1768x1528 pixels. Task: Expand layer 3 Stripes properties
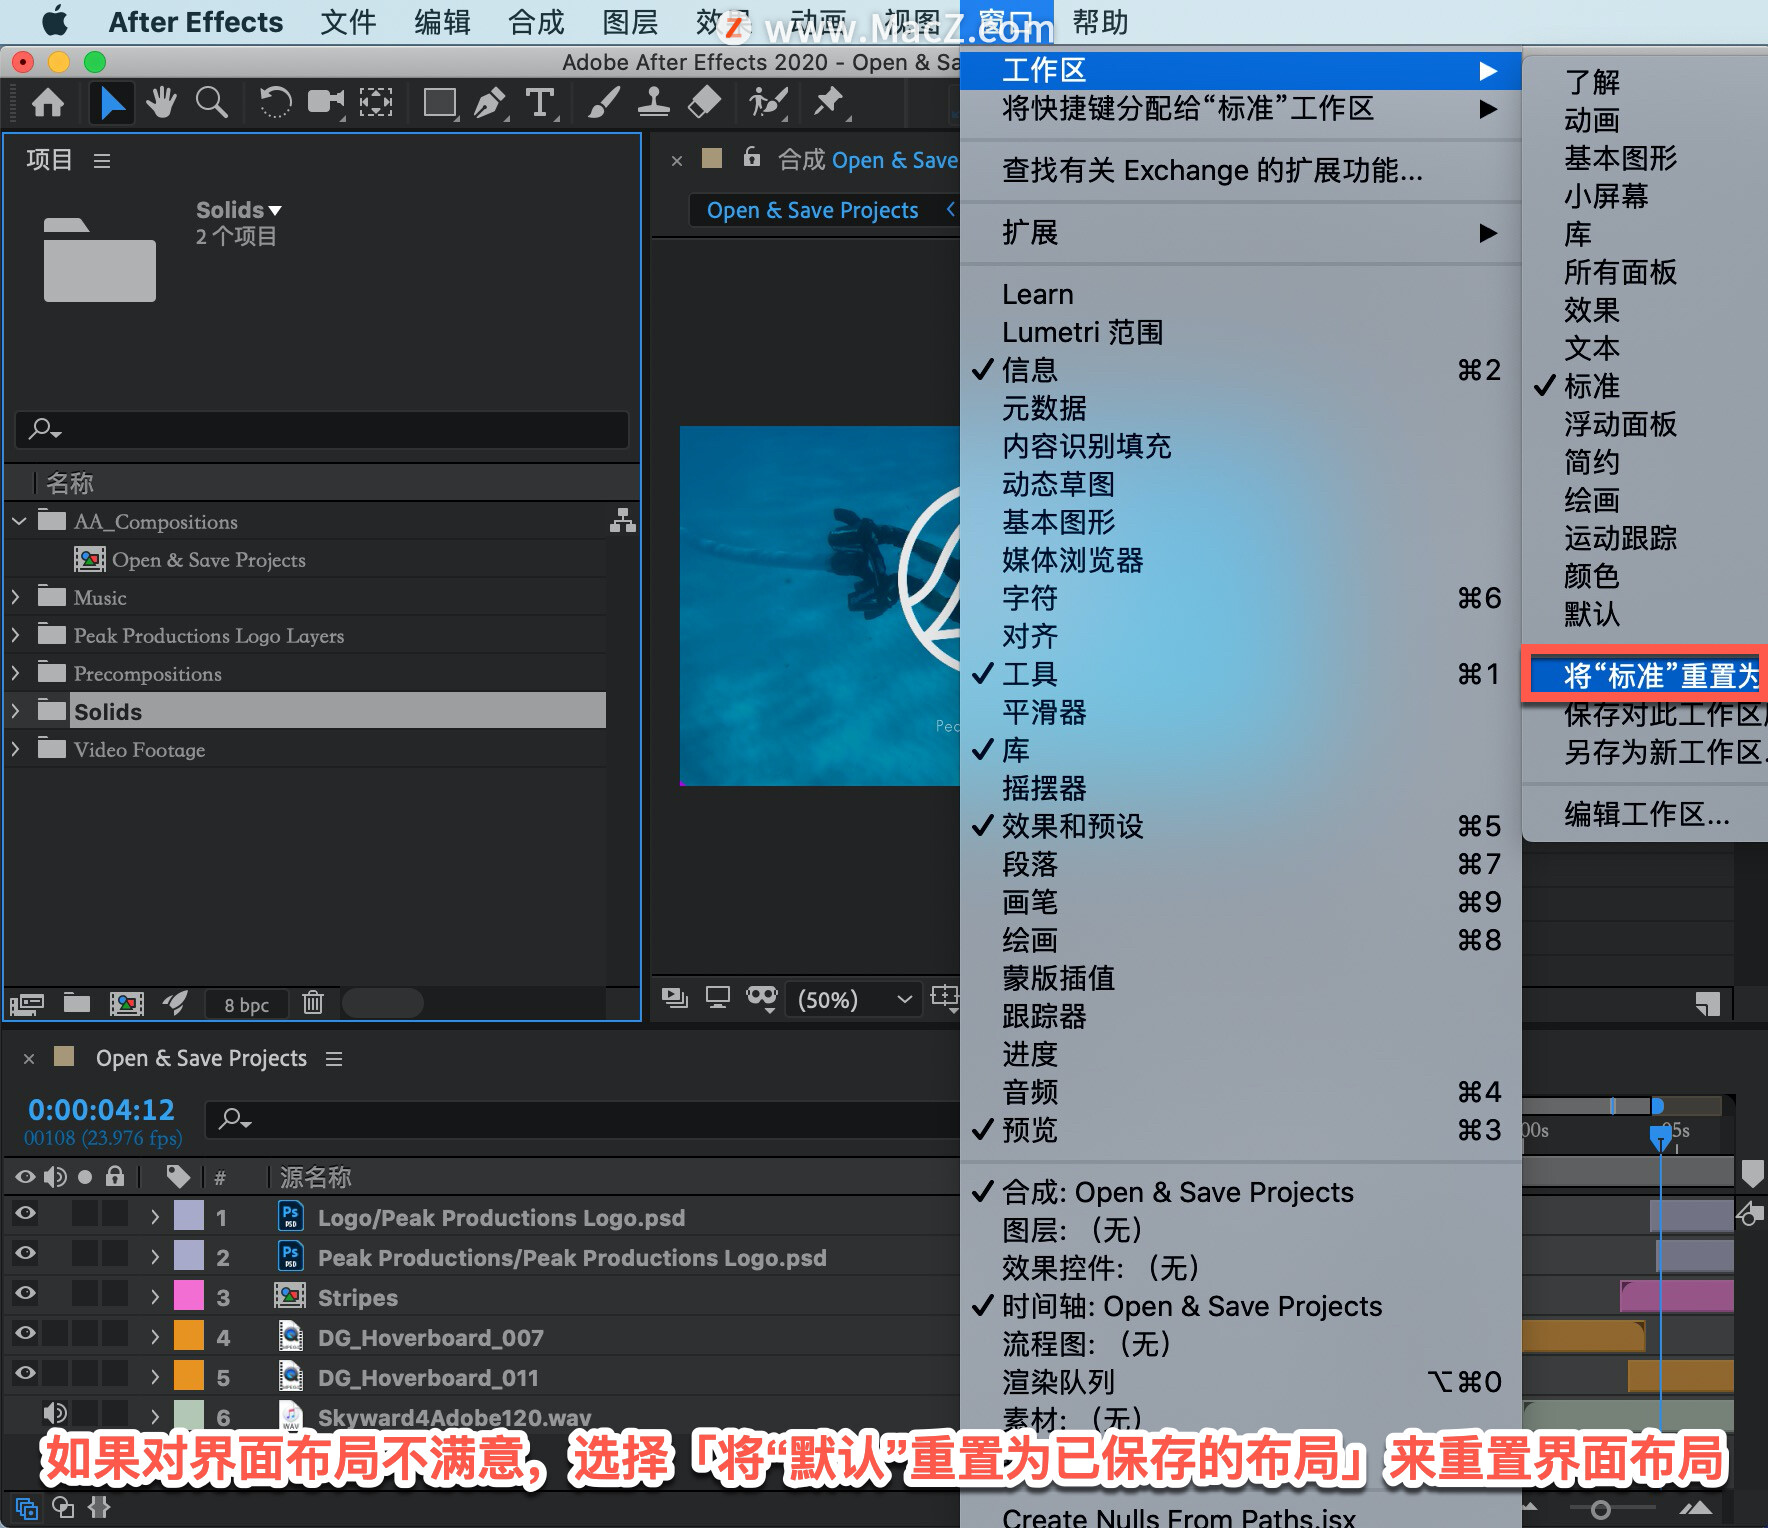tap(155, 1297)
